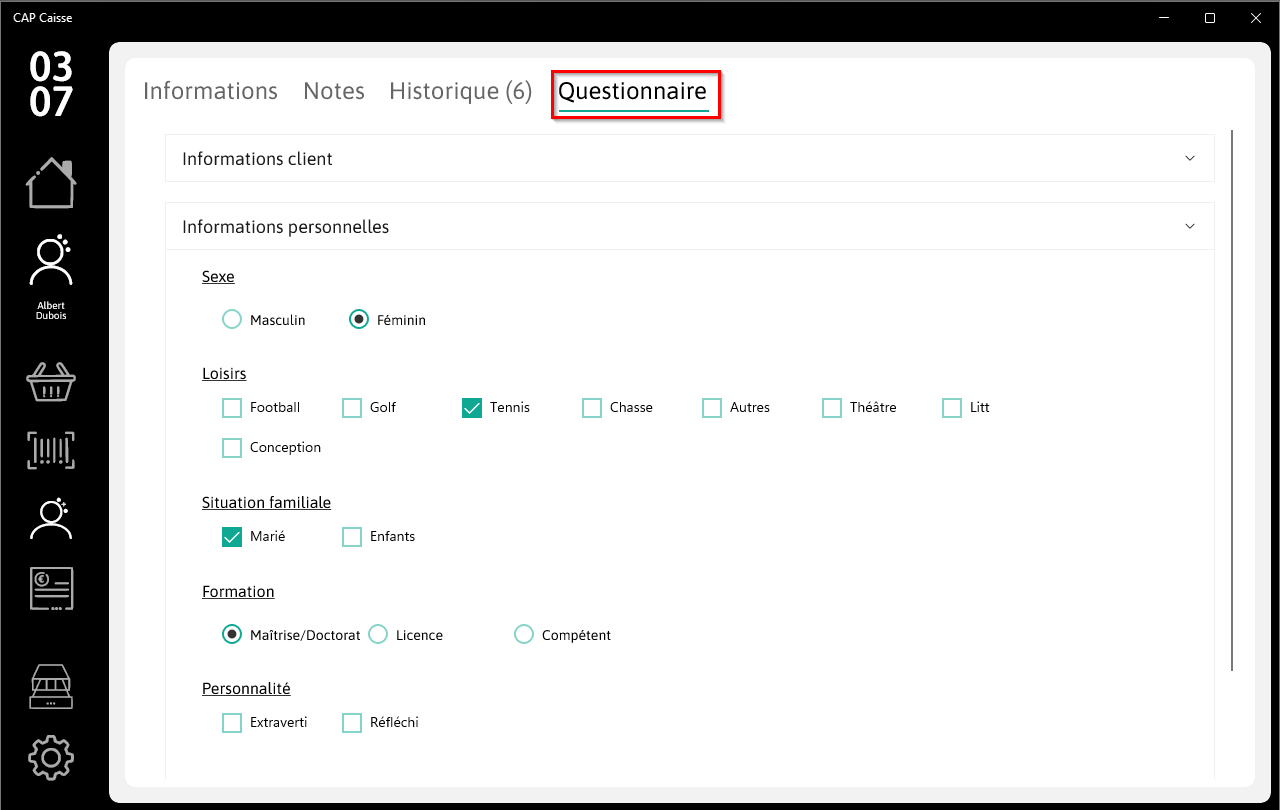Image resolution: width=1280 pixels, height=810 pixels.
Task: Check the Autres checkbox
Action: (712, 408)
